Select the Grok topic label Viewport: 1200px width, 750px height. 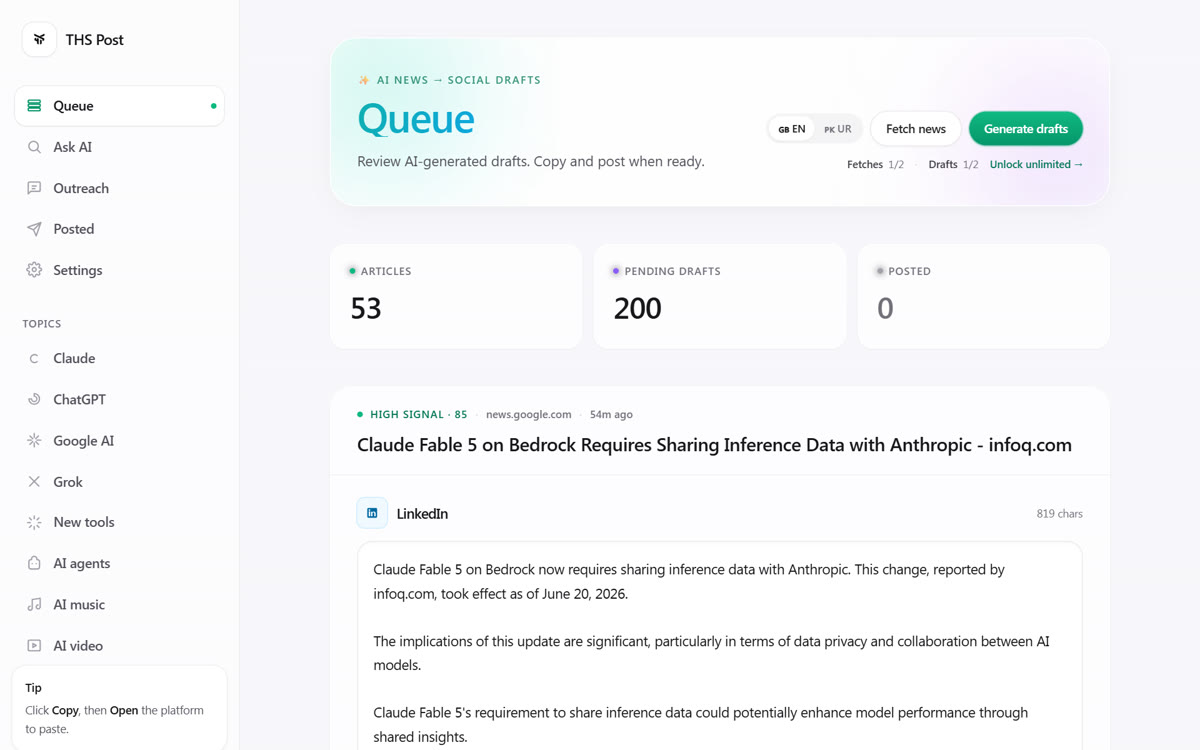pos(68,481)
